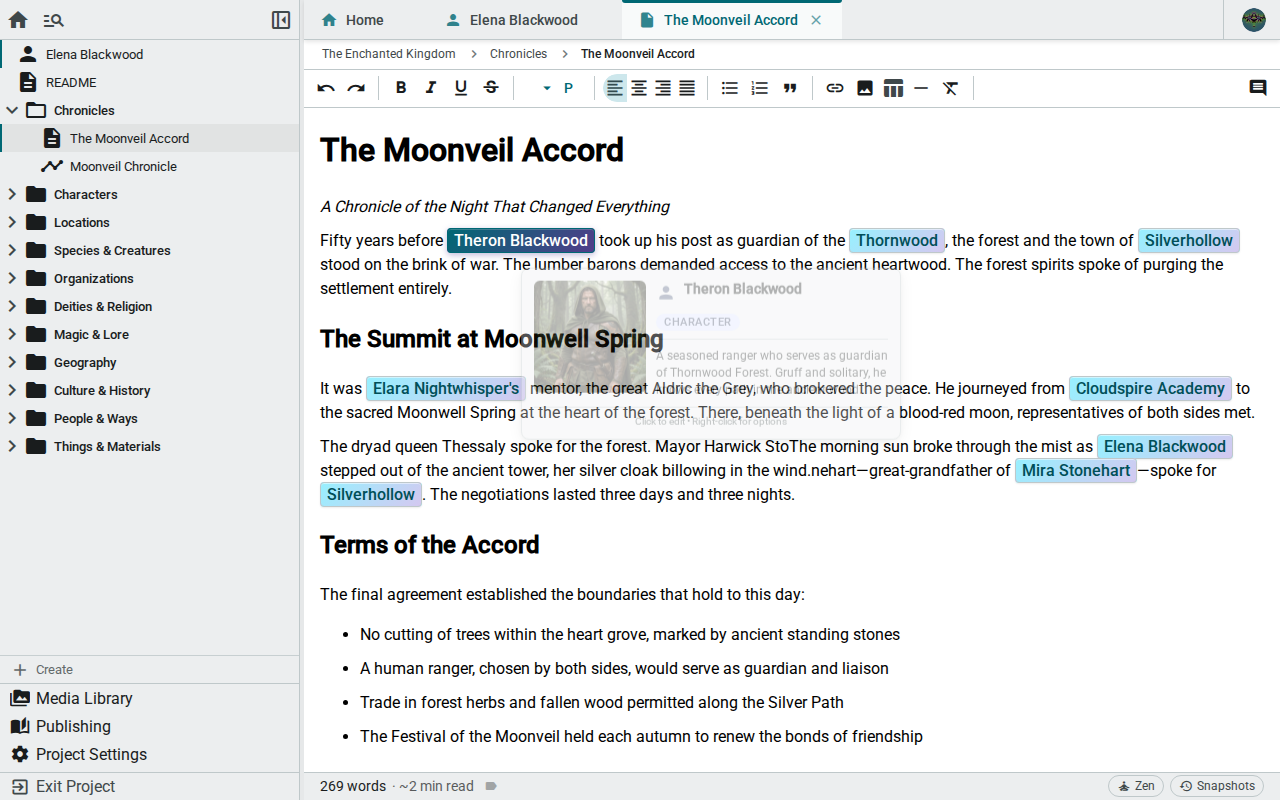Select align left
This screenshot has width=1280, height=800.
615,88
